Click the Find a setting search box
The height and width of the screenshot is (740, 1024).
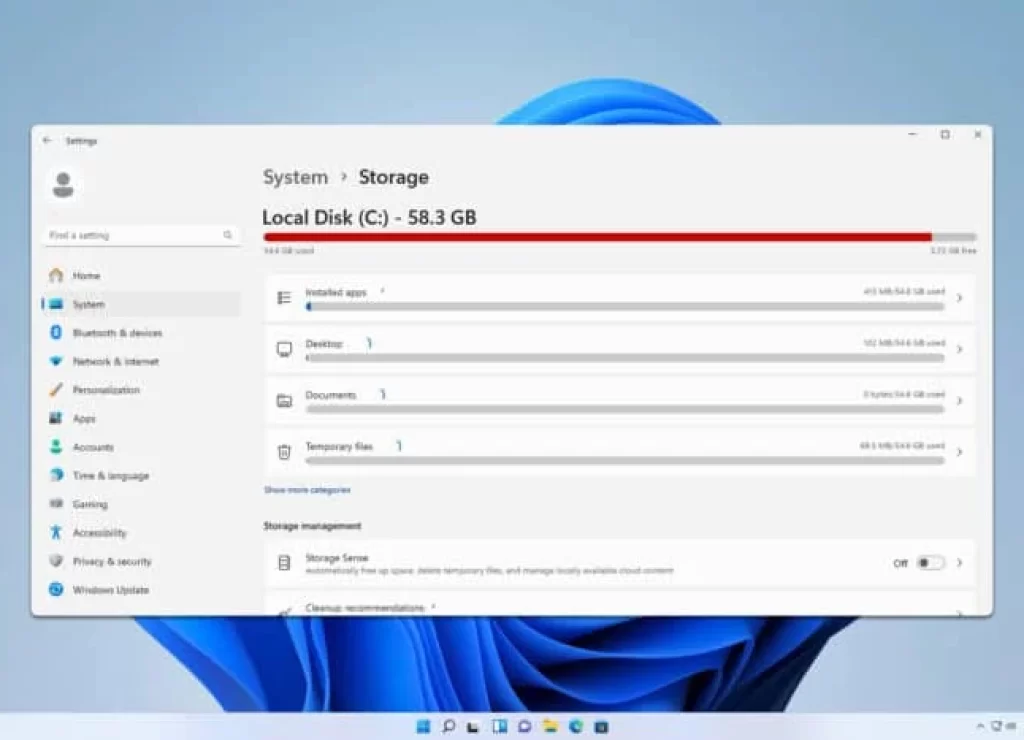[x=141, y=234]
